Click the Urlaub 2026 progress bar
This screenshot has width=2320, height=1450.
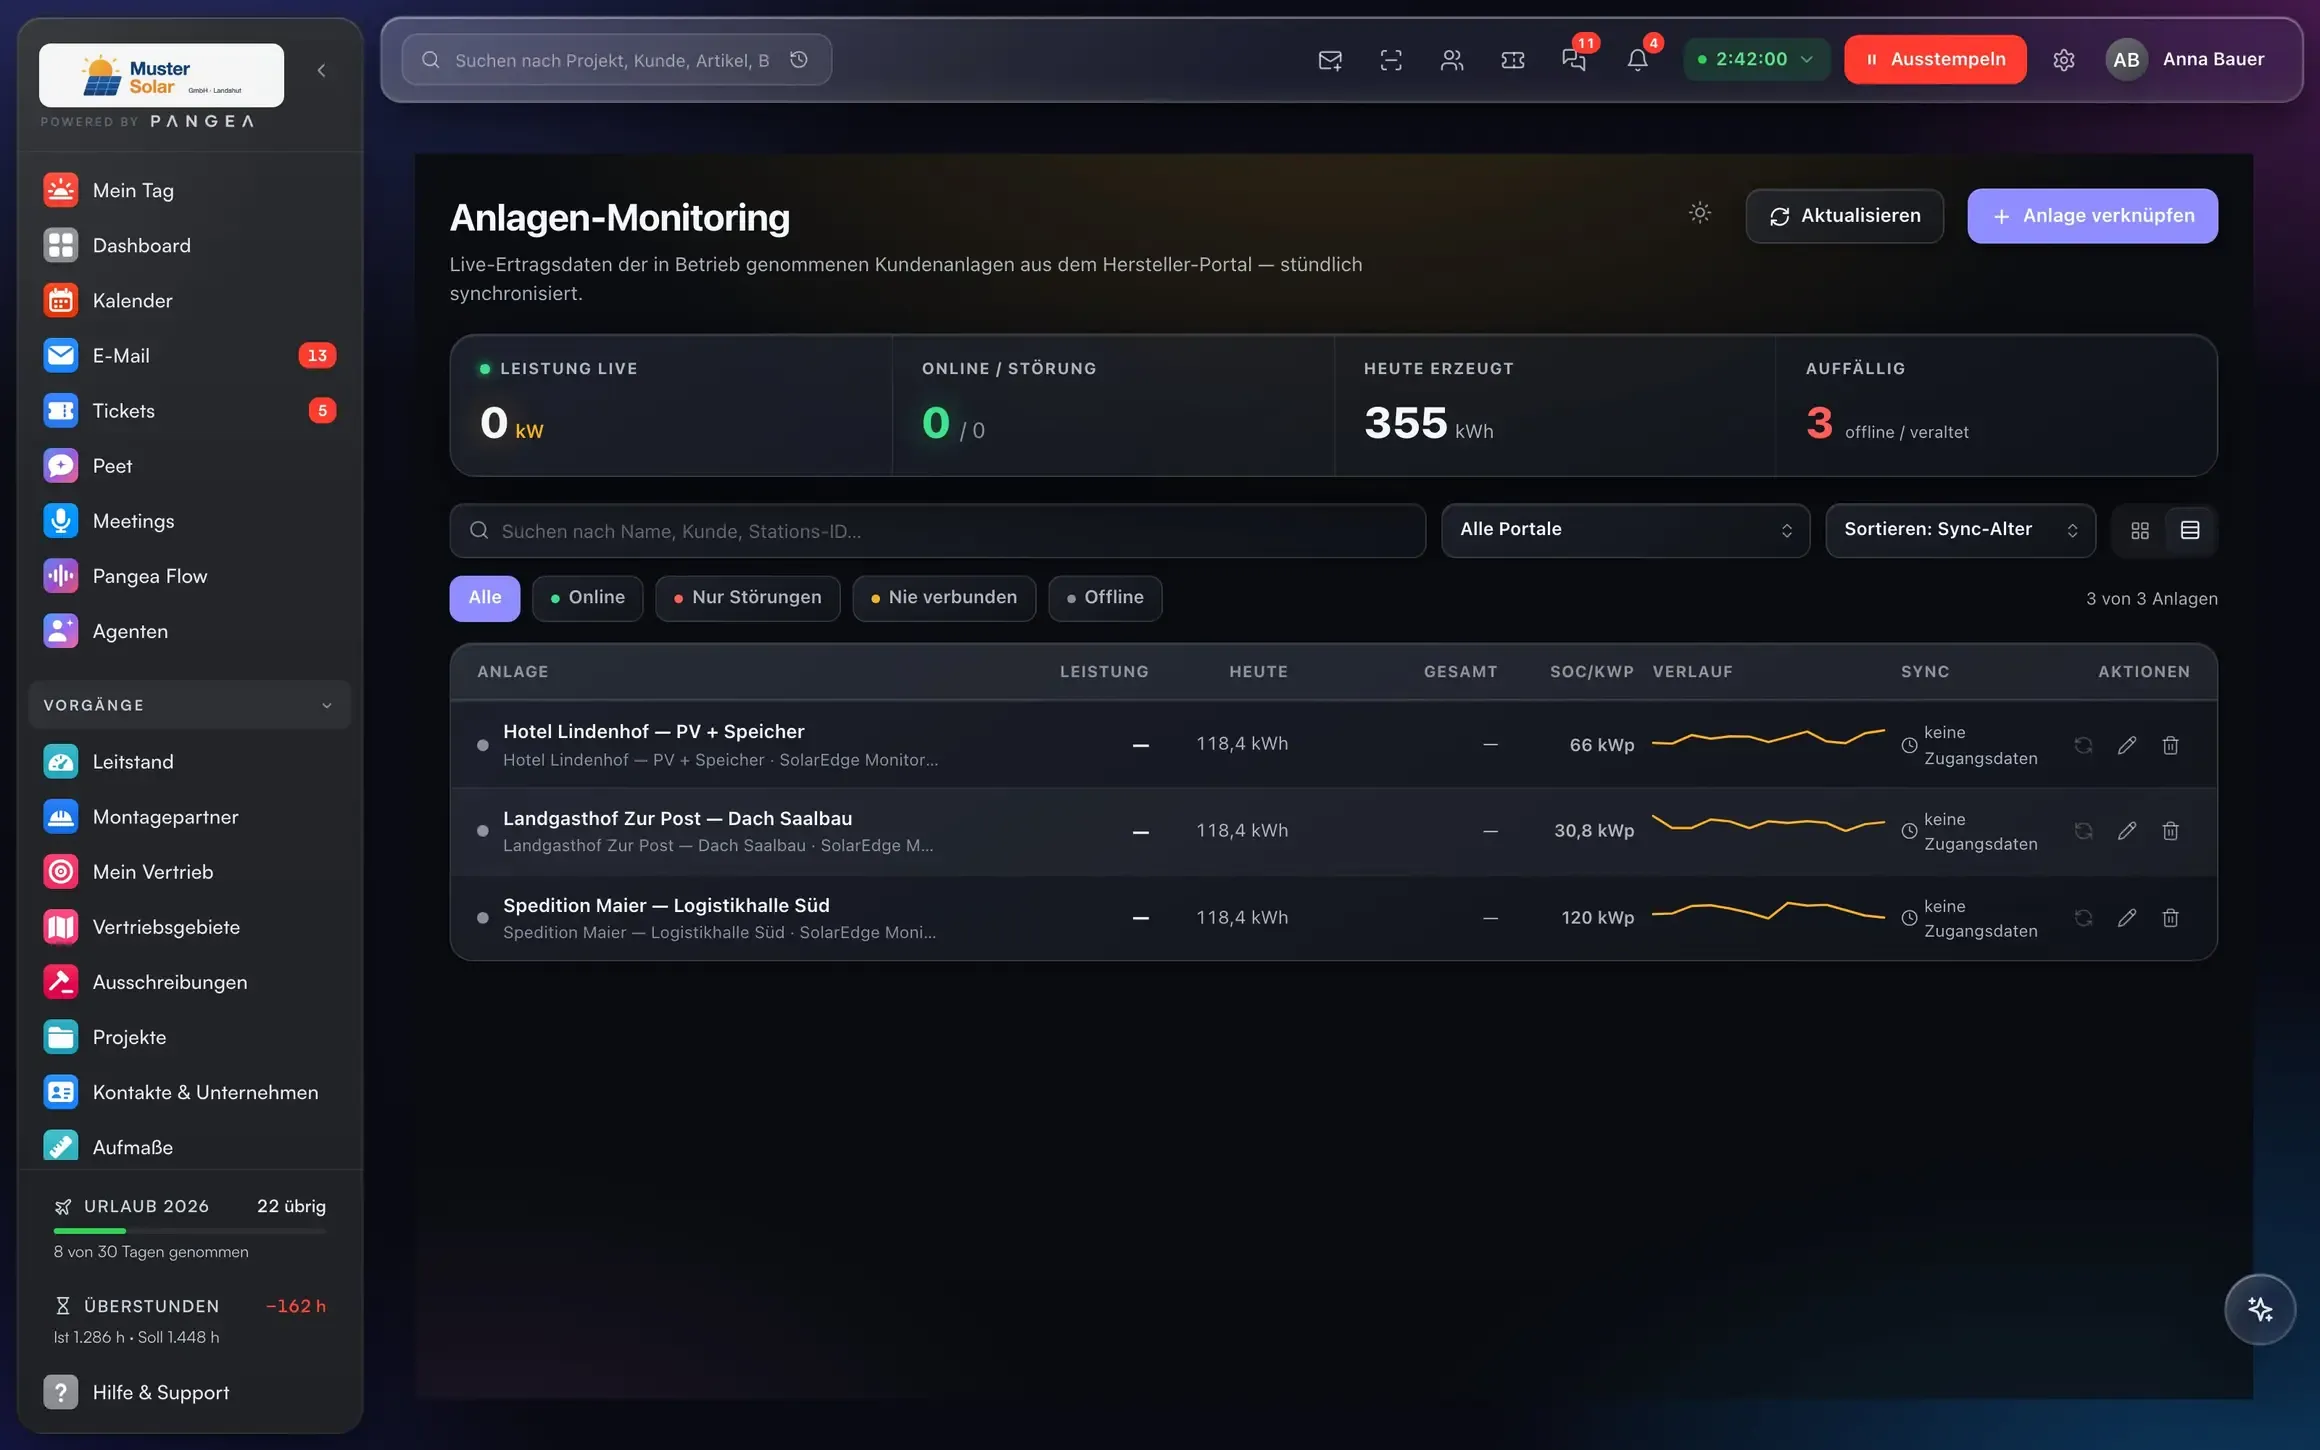[x=190, y=1231]
